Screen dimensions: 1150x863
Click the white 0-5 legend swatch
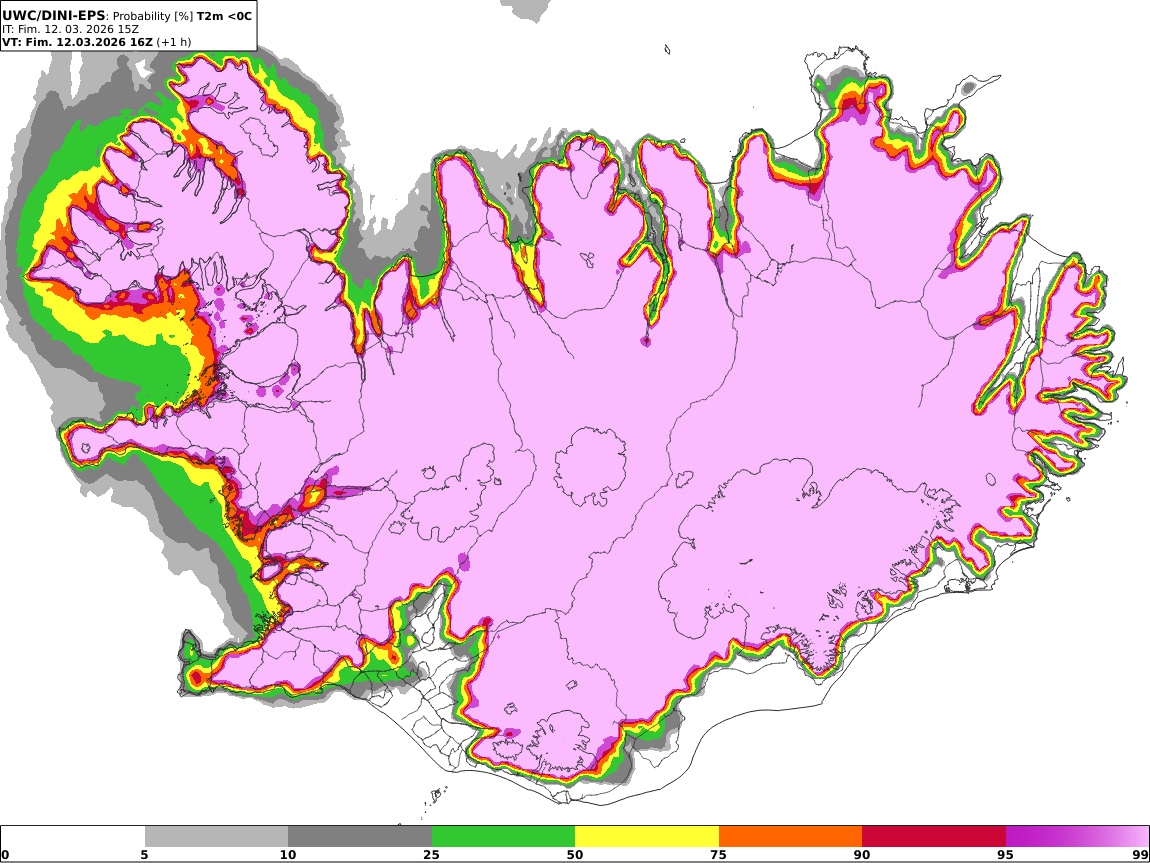[73, 836]
